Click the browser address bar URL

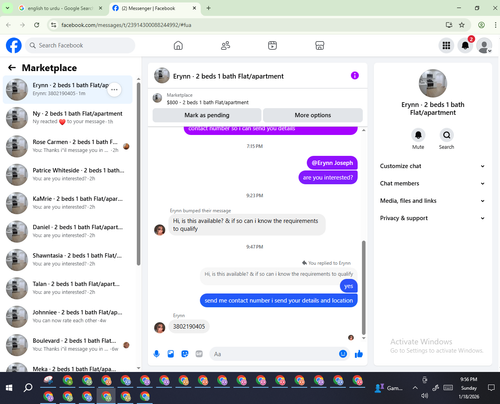coord(126,25)
